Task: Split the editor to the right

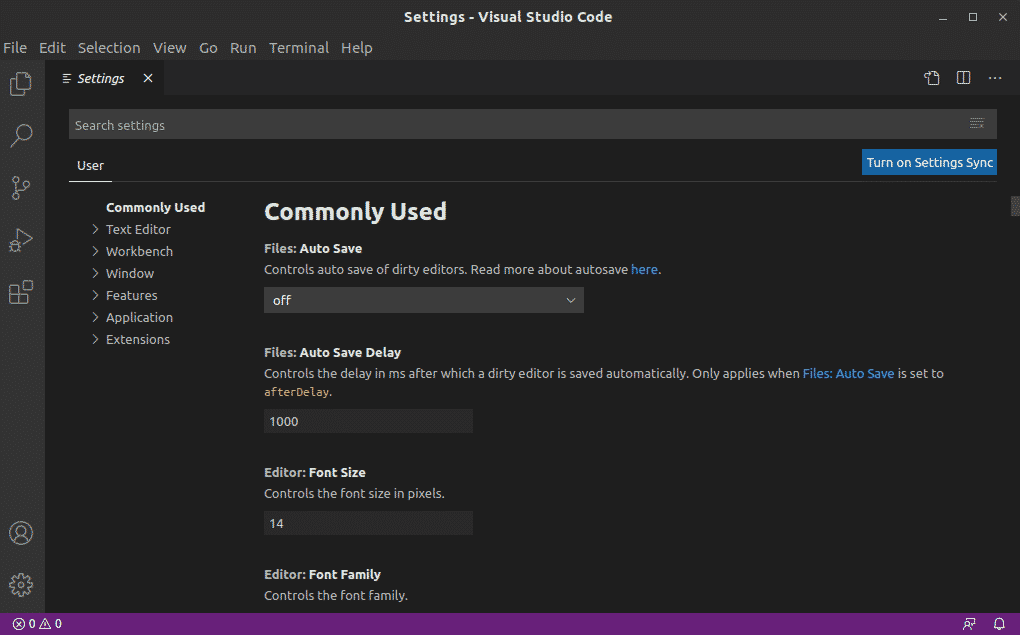Action: click(x=963, y=78)
